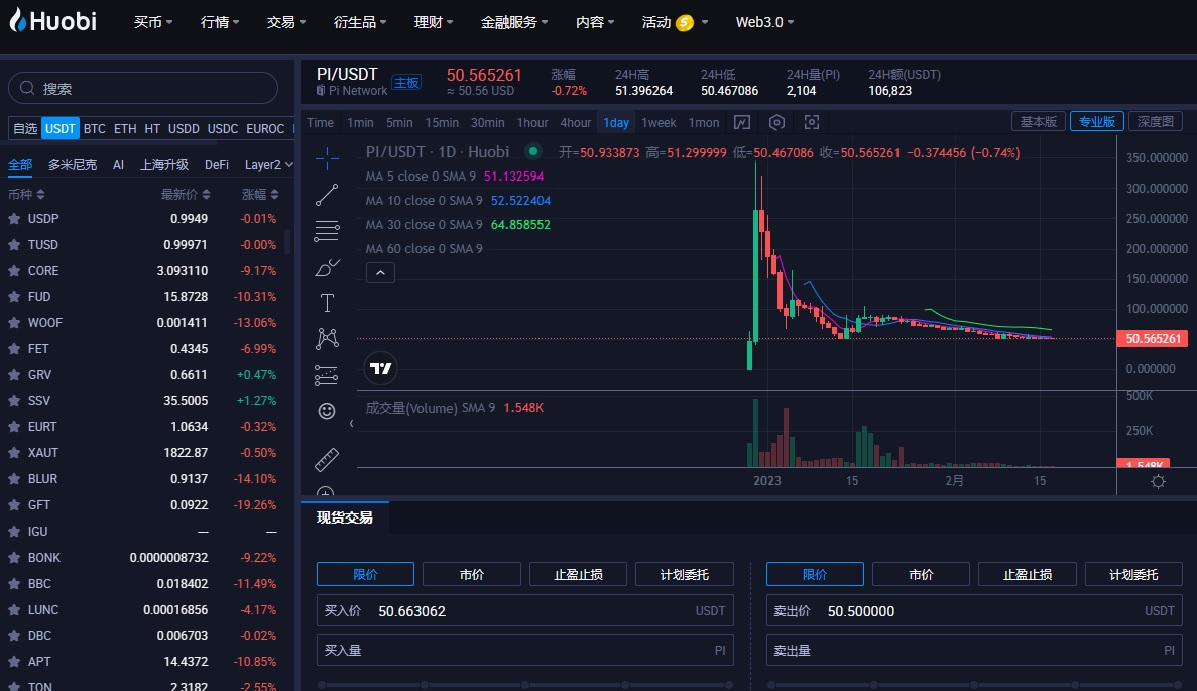This screenshot has height=691, width=1197.
Task: Open the emoji sticker tool
Action: [327, 411]
